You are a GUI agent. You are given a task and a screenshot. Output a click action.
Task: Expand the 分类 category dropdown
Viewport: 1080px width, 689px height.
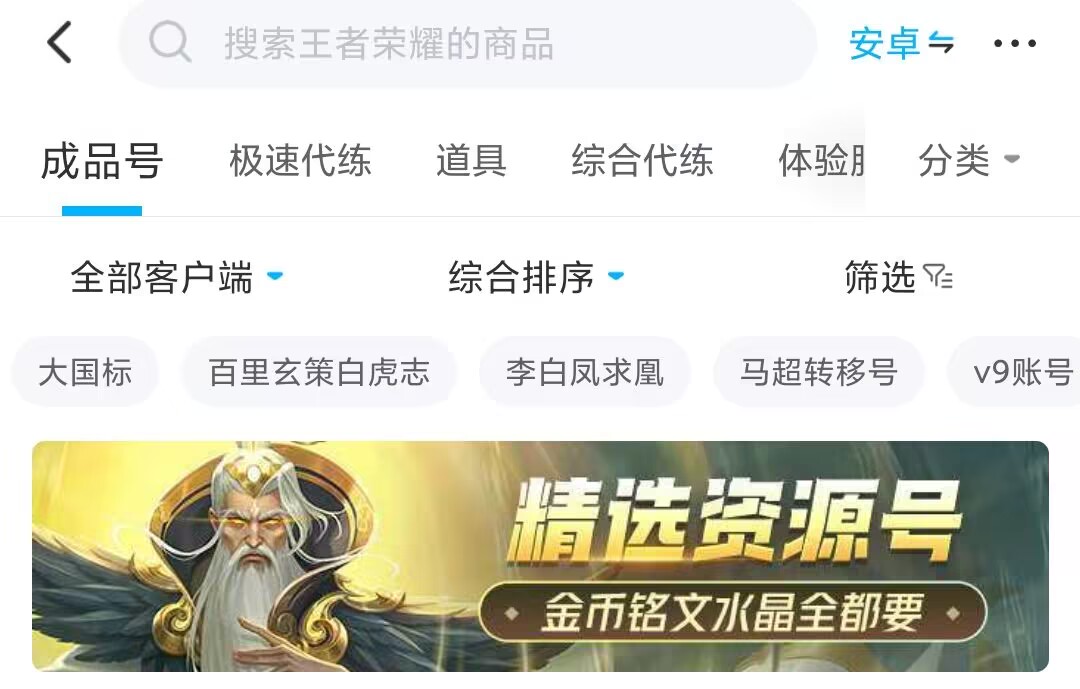(968, 161)
